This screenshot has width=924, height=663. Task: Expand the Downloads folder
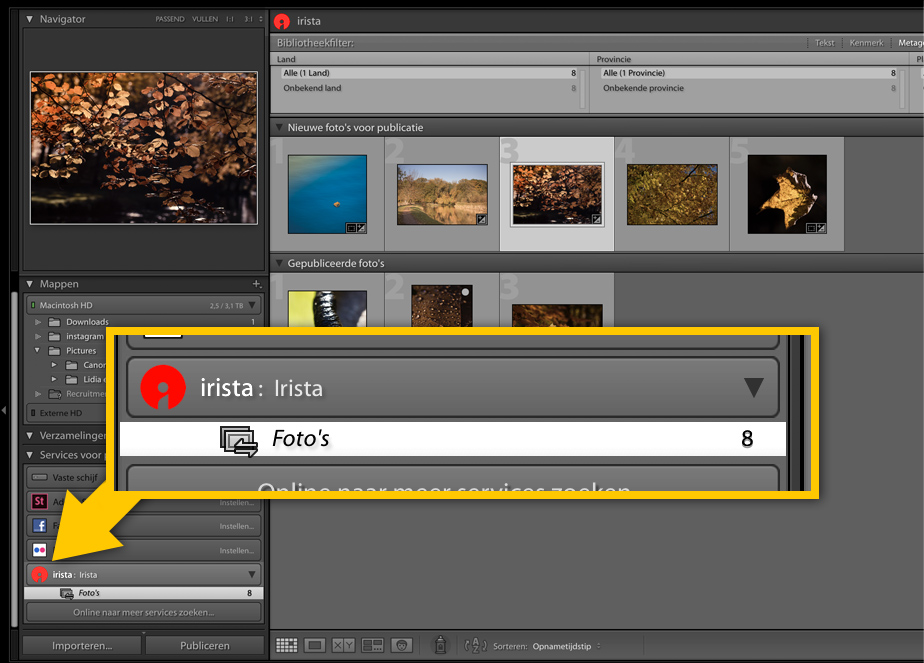click(x=39, y=322)
